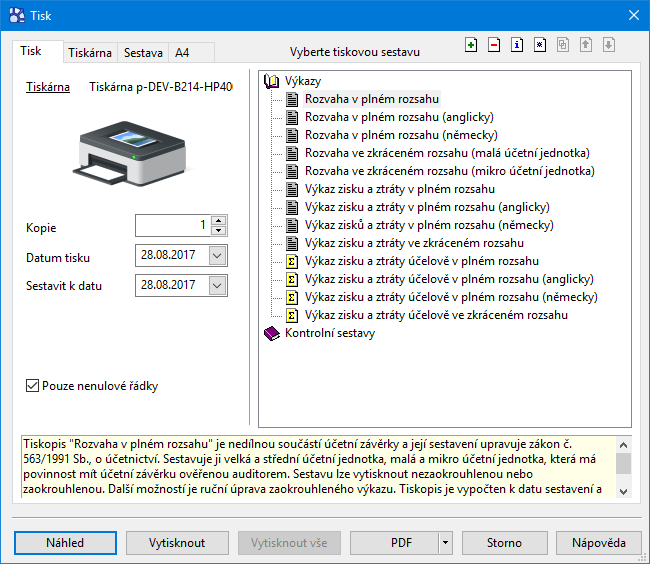Switch to the Sestava tab

[x=143, y=53]
